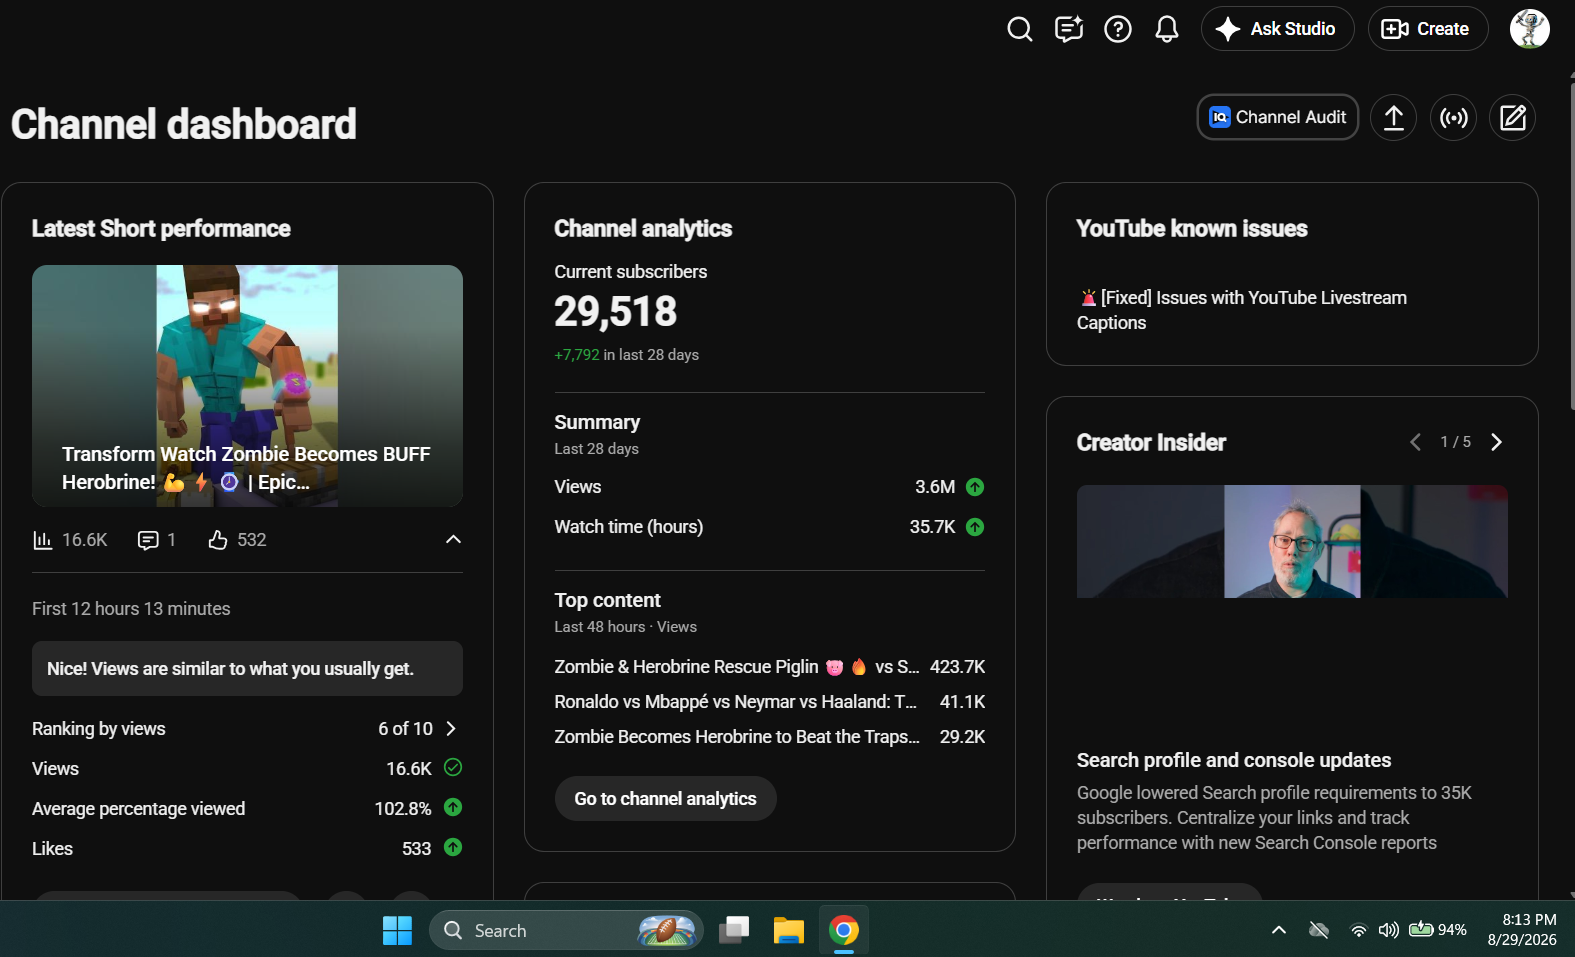Open the latest Short thumbnail
Screen dimensions: 1575x957
247,385
